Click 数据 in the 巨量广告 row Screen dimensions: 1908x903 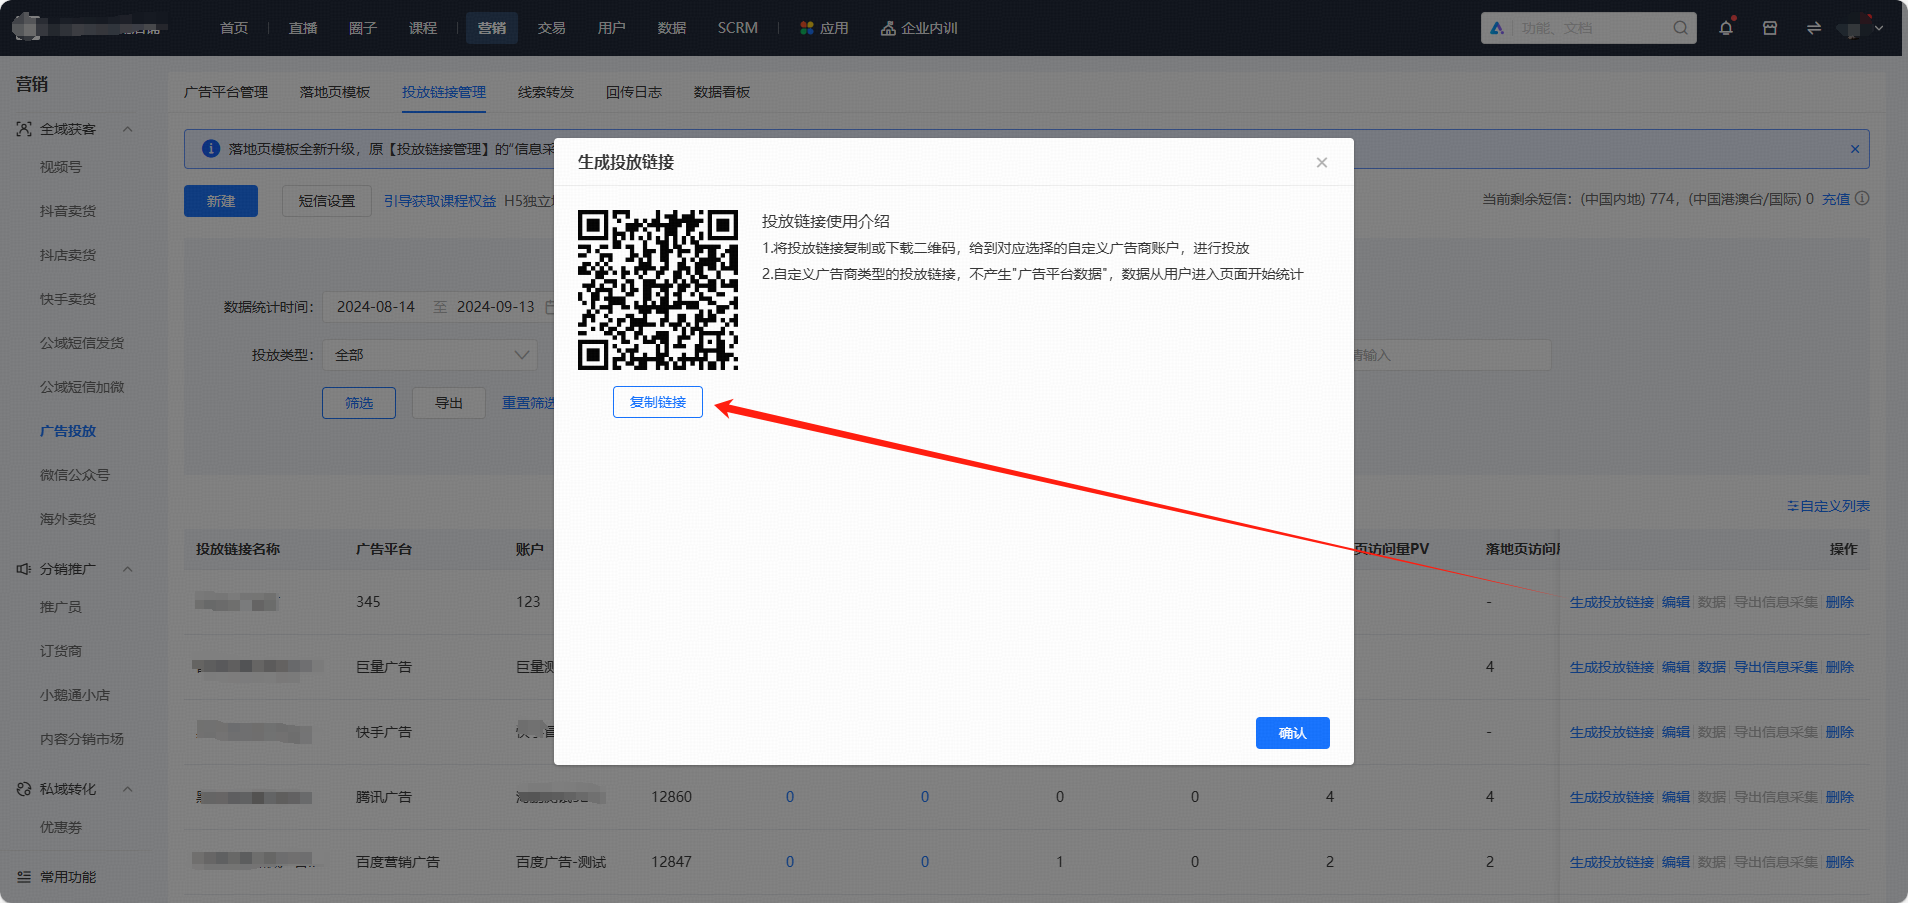[1712, 667]
